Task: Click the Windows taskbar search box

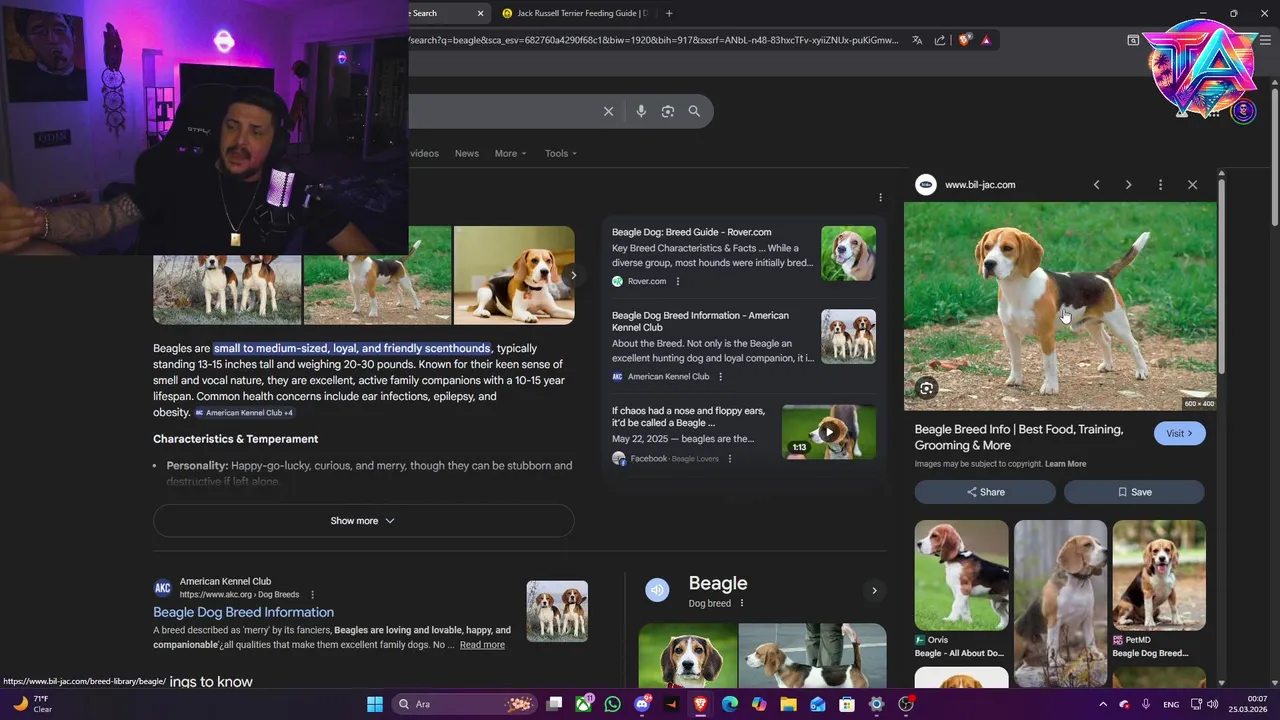Action: point(465,704)
